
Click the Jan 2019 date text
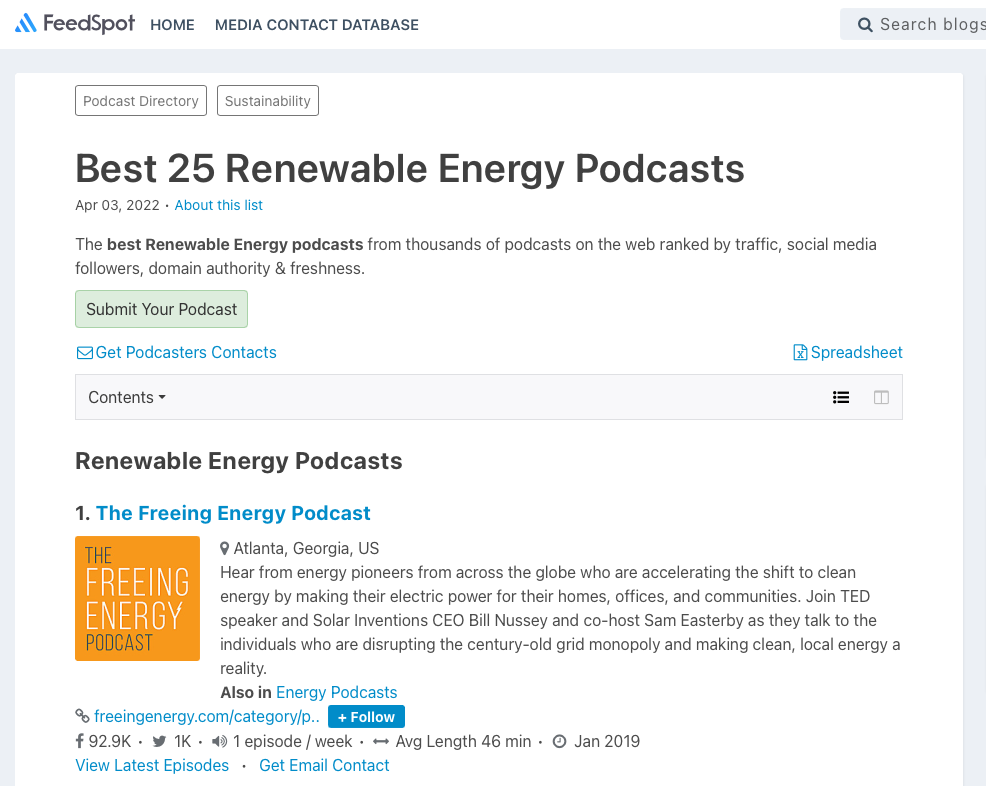(x=607, y=741)
